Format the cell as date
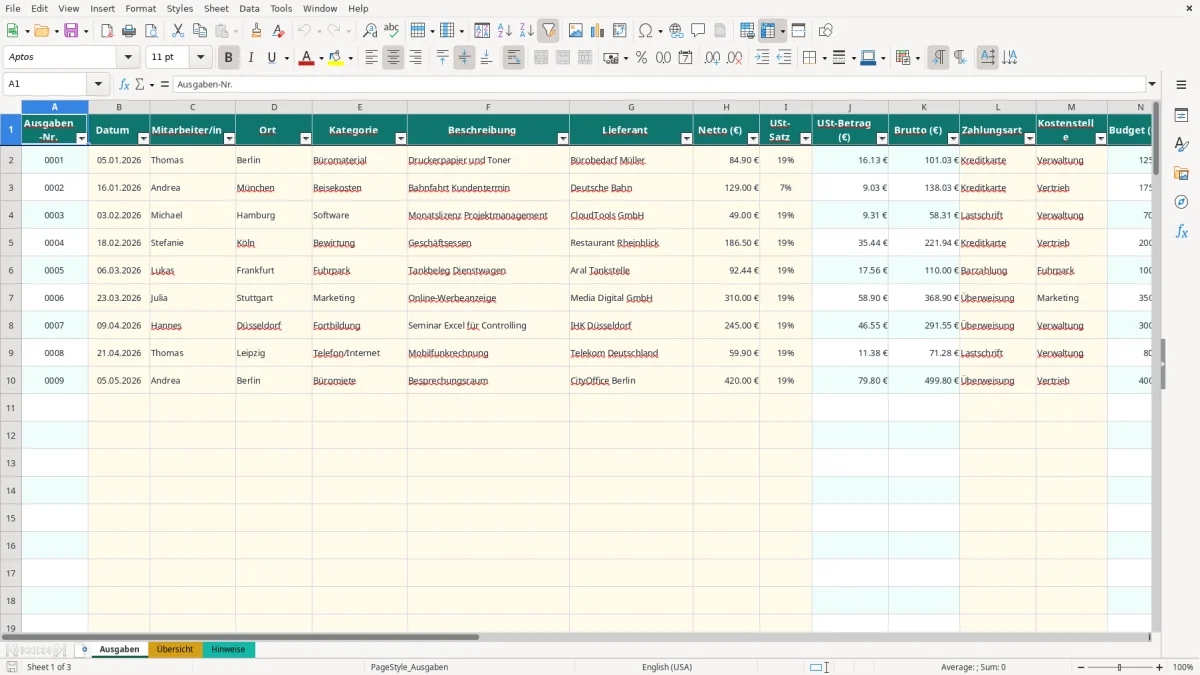 tap(686, 58)
